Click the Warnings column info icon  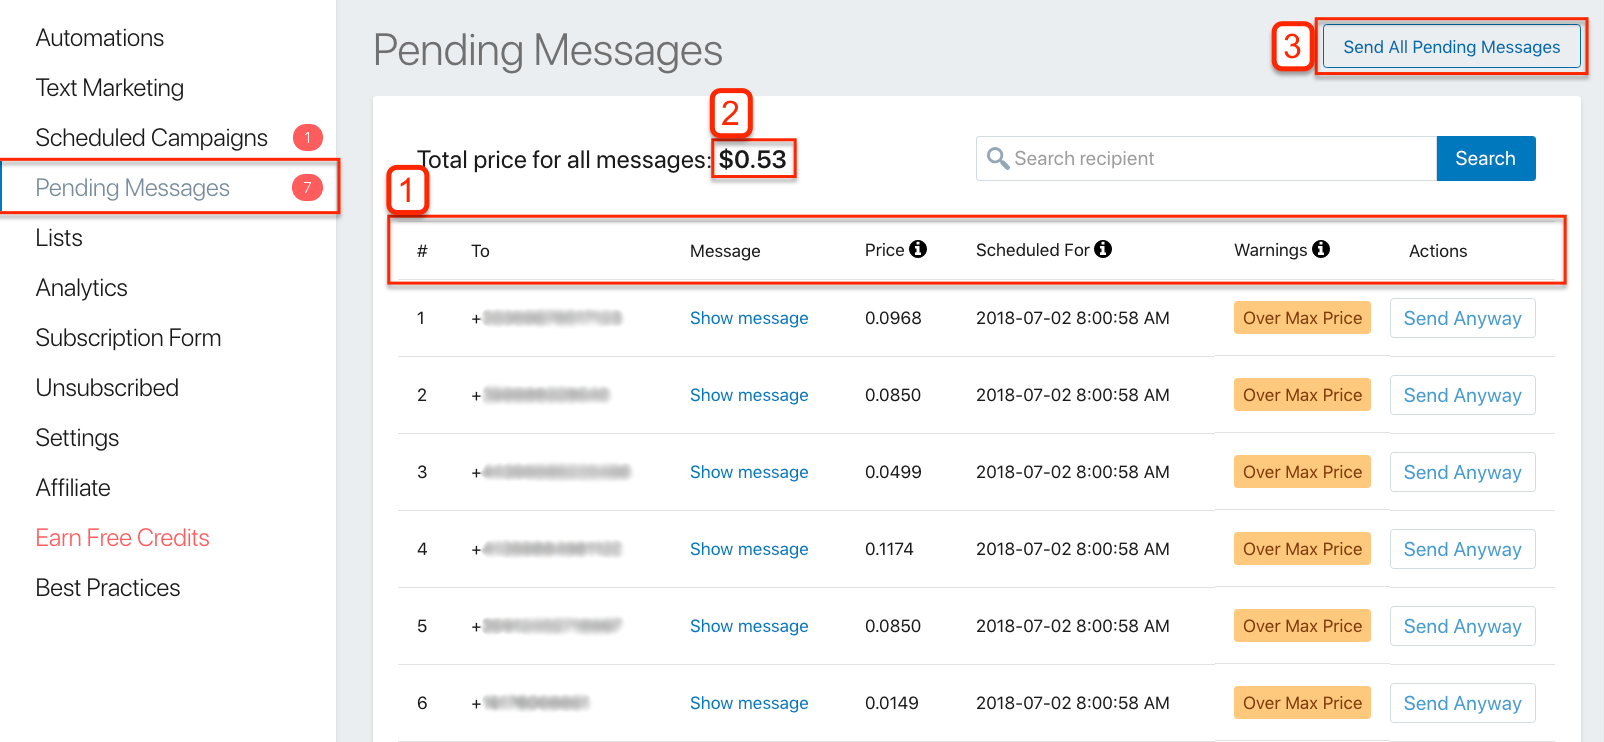pyautogui.click(x=1322, y=249)
